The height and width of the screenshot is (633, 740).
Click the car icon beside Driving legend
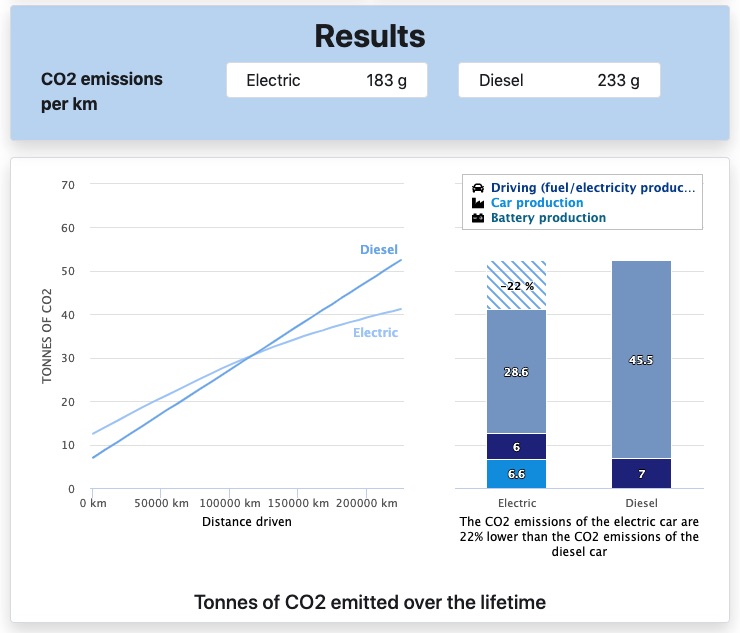click(x=478, y=188)
